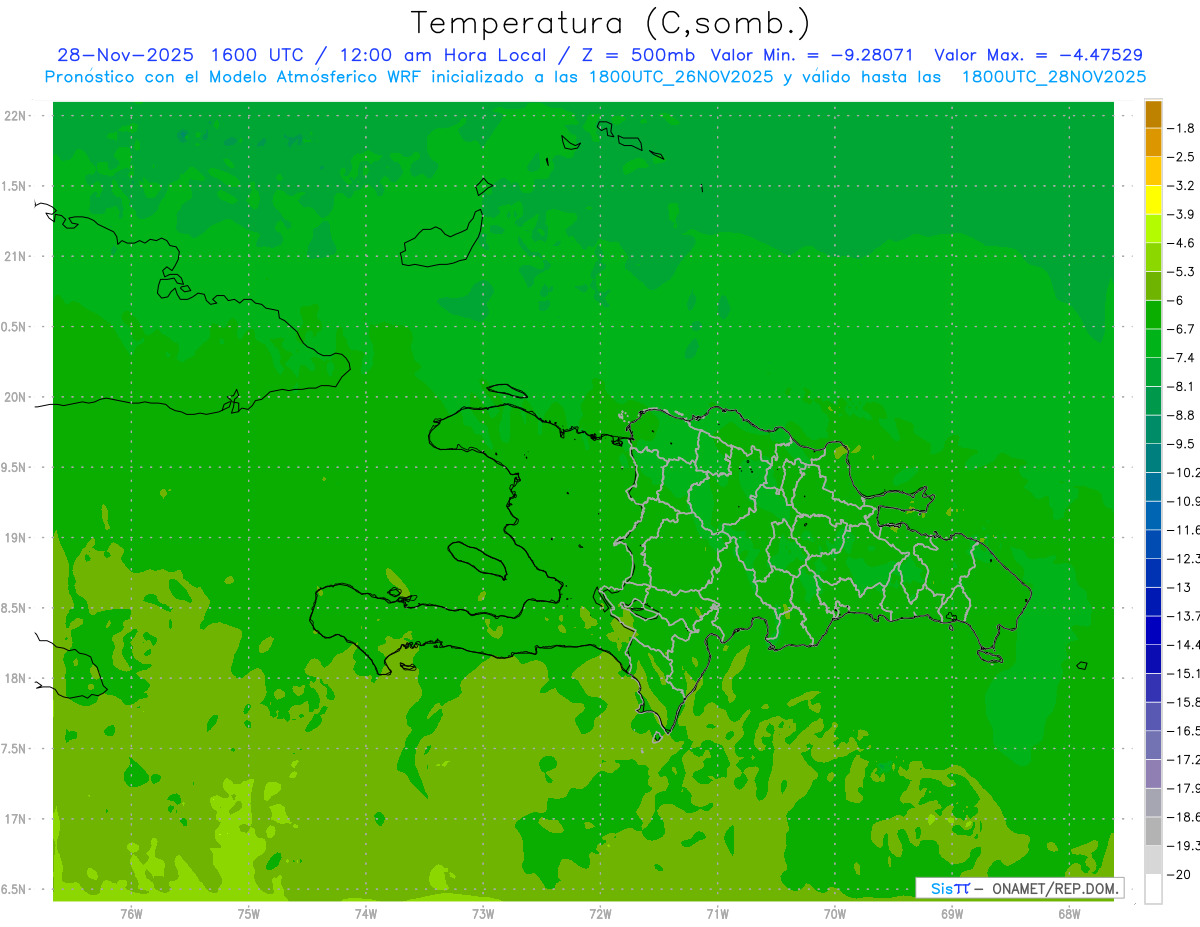This screenshot has width=1200, height=927.
Task: Click the -5.3 colorbar label
Action: [x=1181, y=271]
